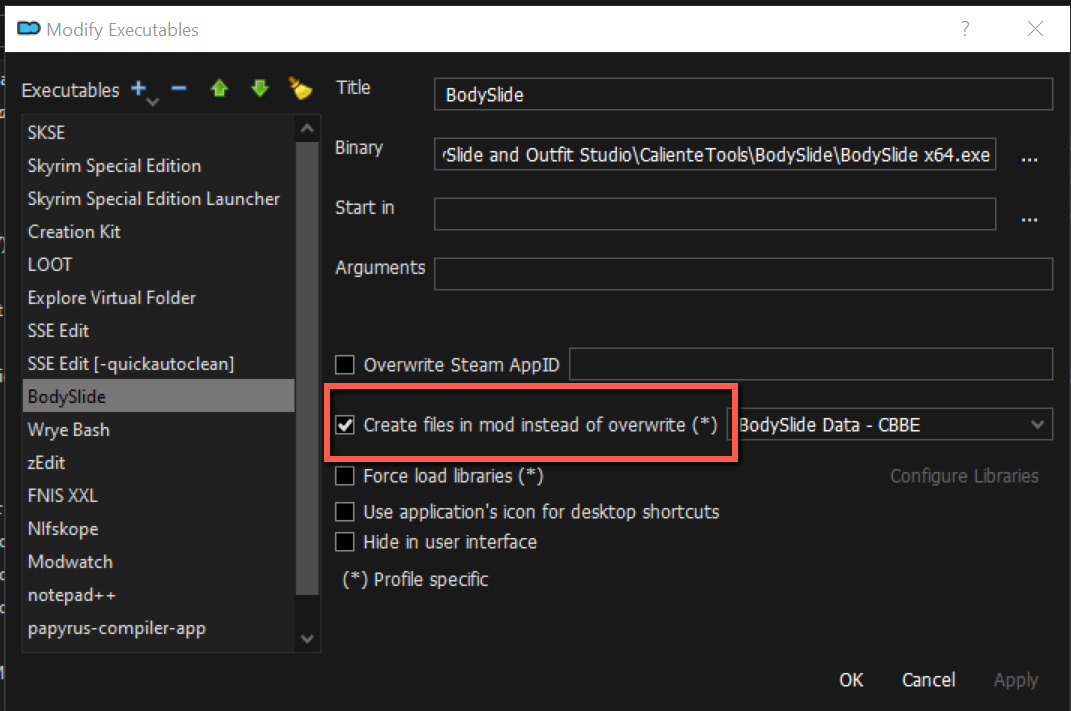Screen dimensions: 1071x711
Task: Click the executables list scrollbar thumb
Action: tap(307, 368)
